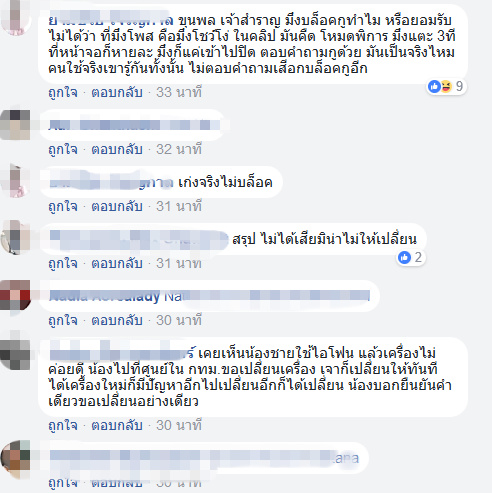Click the thumbs-up reaction count showing 2
Screen dimensions: 492x493
[411, 257]
